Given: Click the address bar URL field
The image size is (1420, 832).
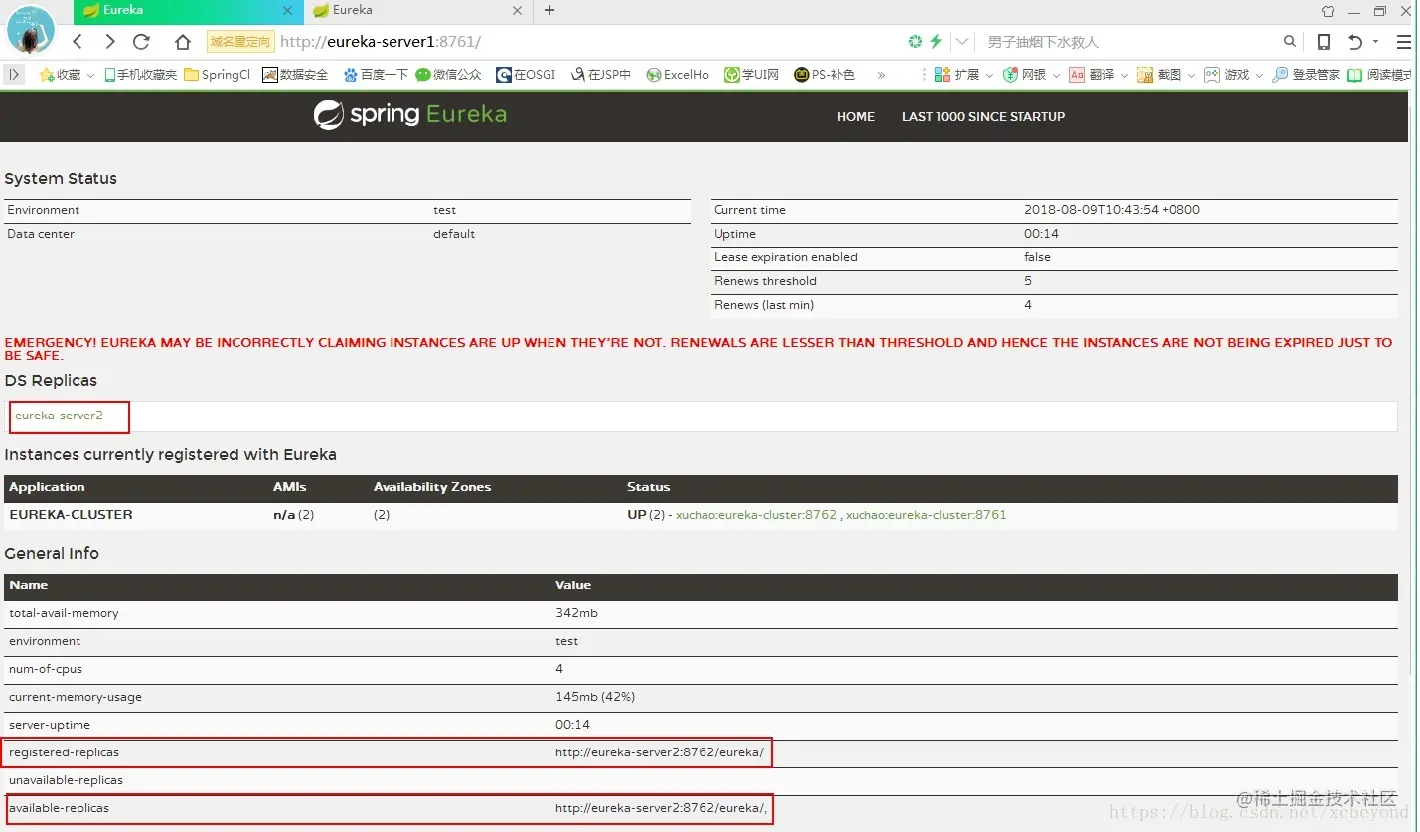Looking at the screenshot, I should coord(590,42).
